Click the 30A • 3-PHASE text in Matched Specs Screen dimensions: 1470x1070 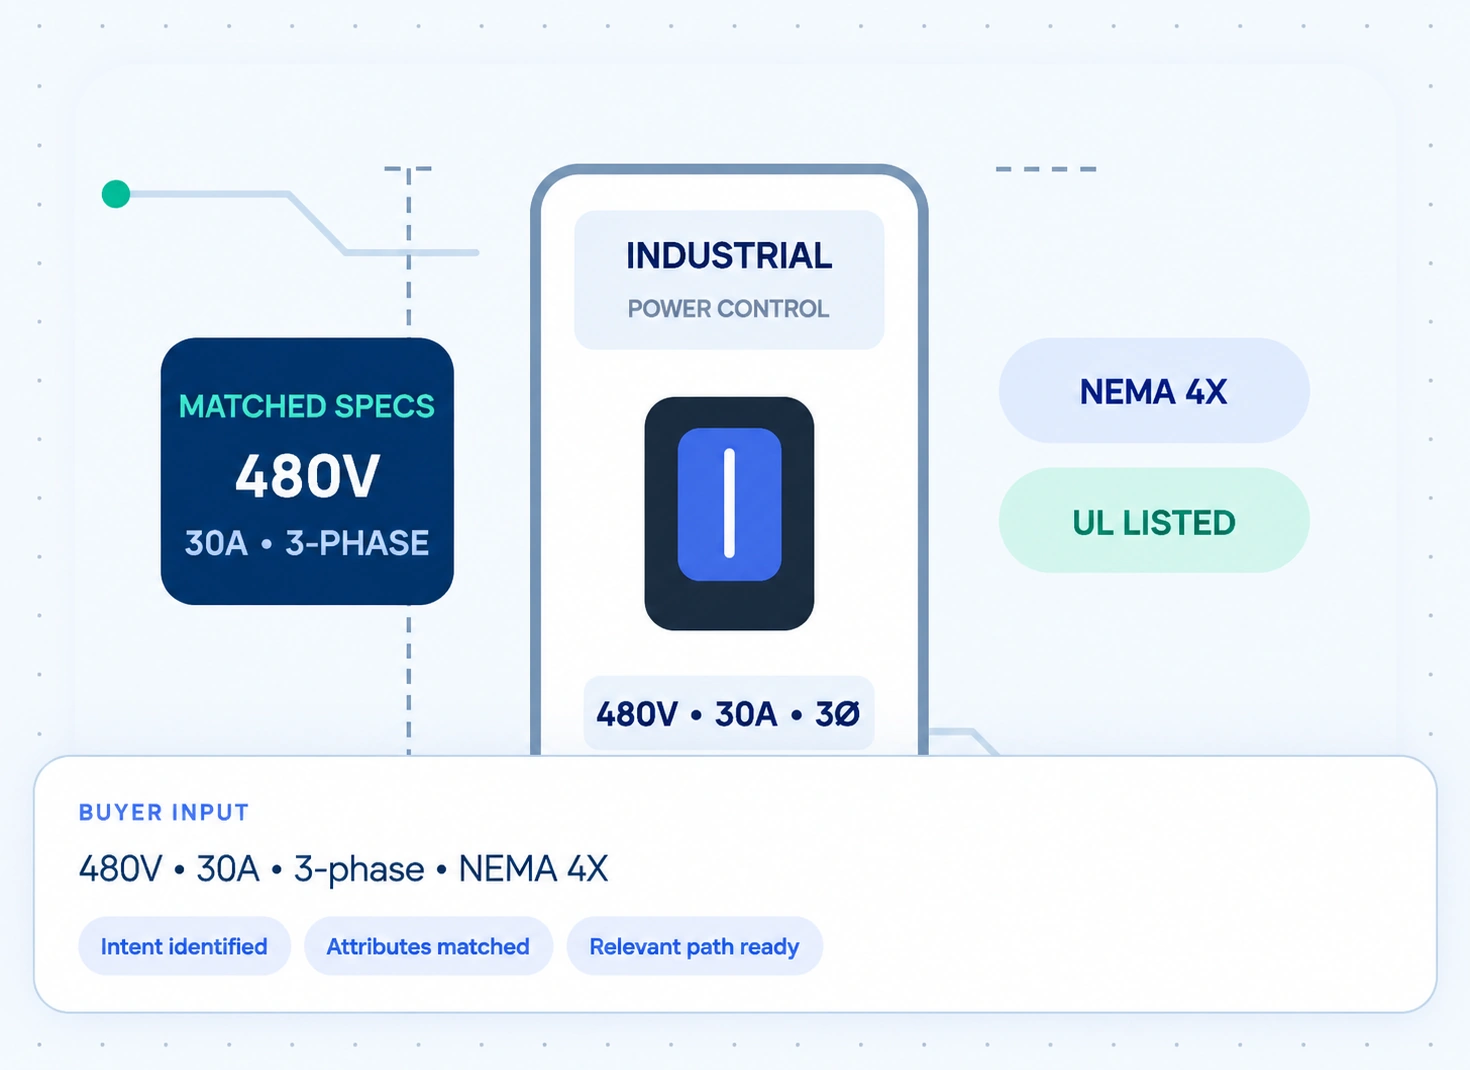[x=307, y=543]
